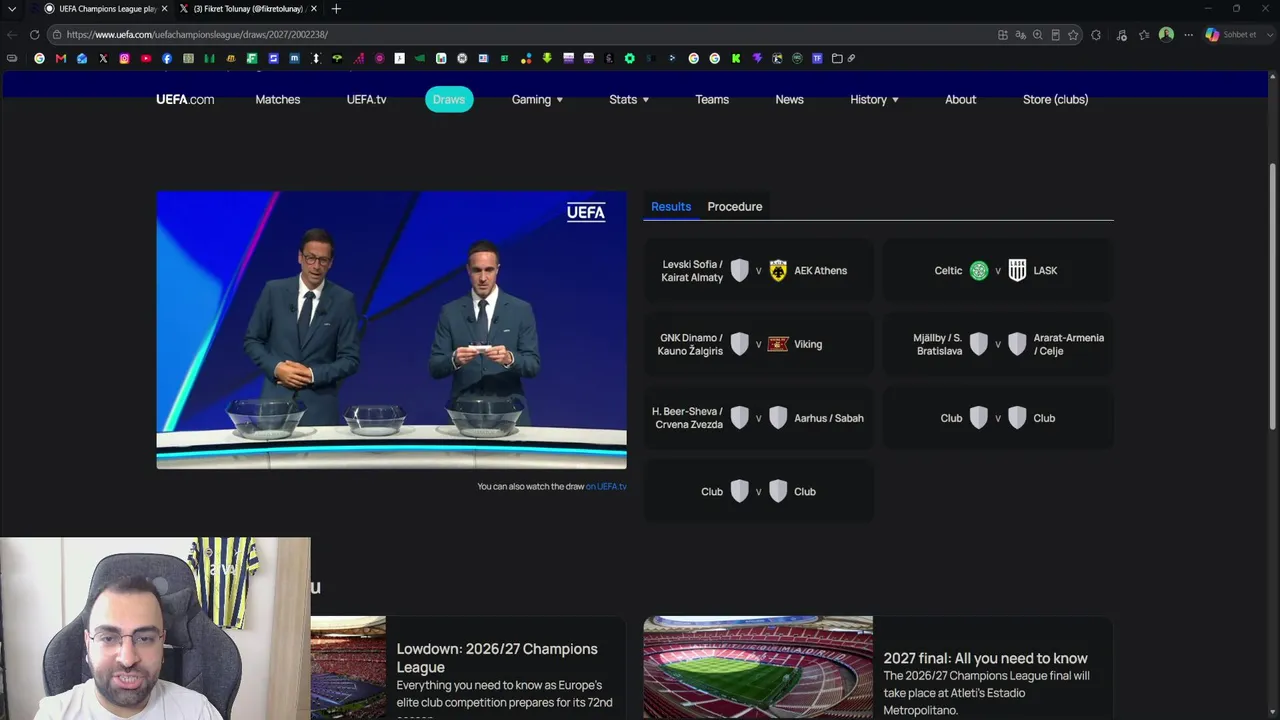Click 'Ararat-Armenia / Celje' text
The image size is (1280, 720).
(x=1069, y=344)
